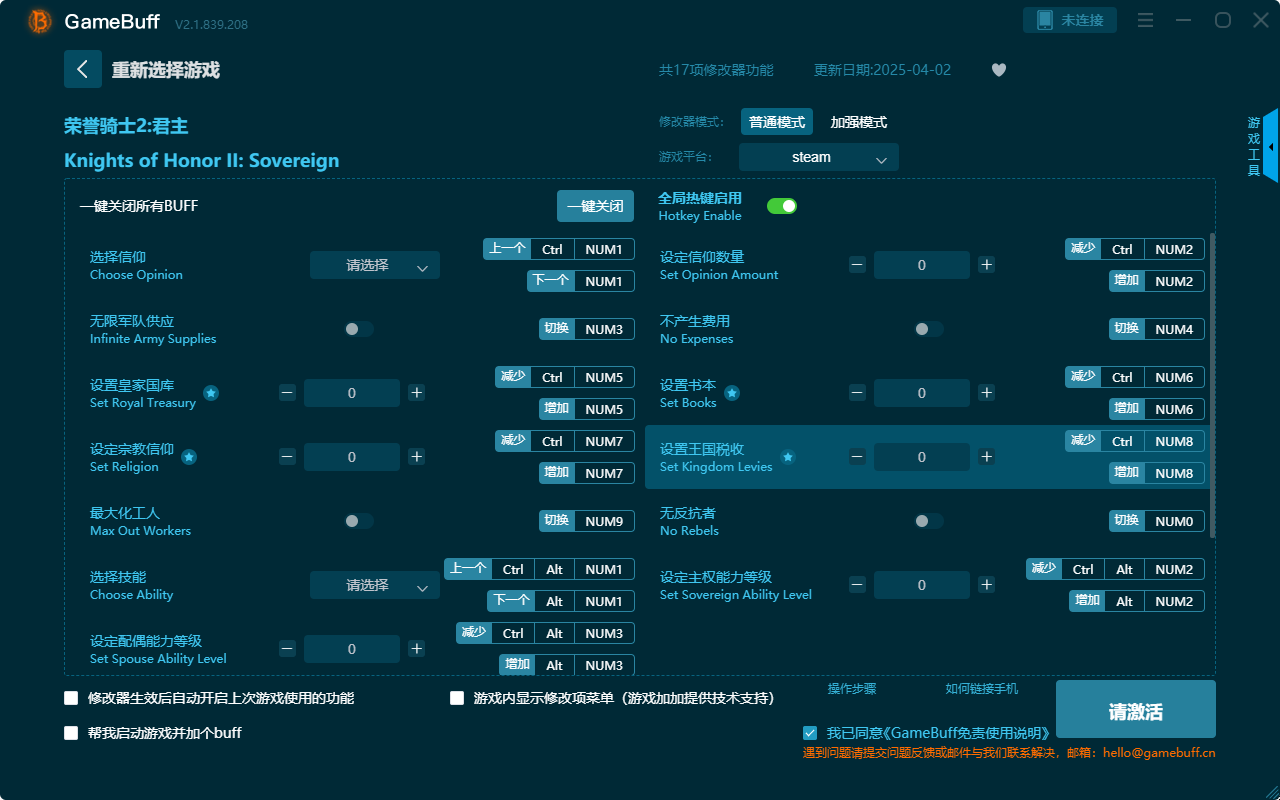
Task: Toggle the global Hotkey Enable switch
Action: [x=782, y=206]
